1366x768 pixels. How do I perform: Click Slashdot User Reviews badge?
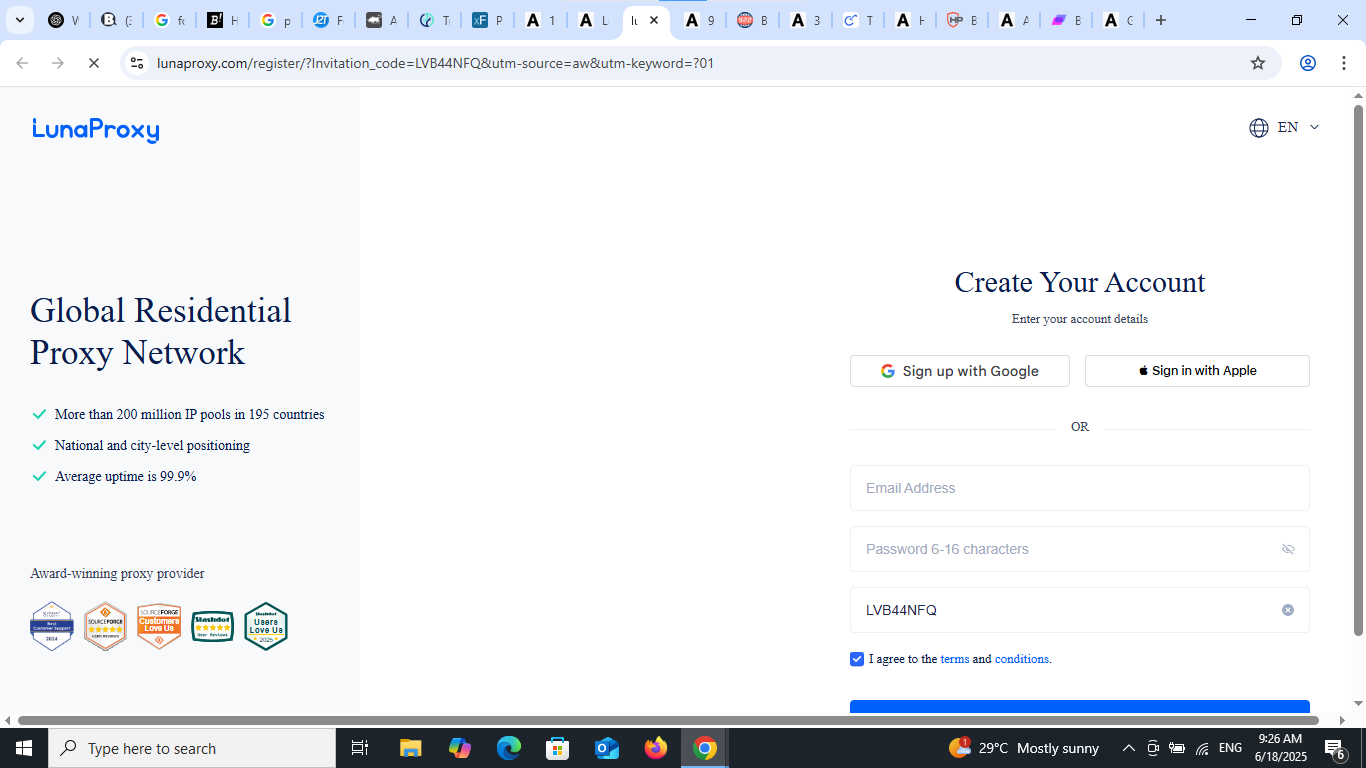coord(212,627)
